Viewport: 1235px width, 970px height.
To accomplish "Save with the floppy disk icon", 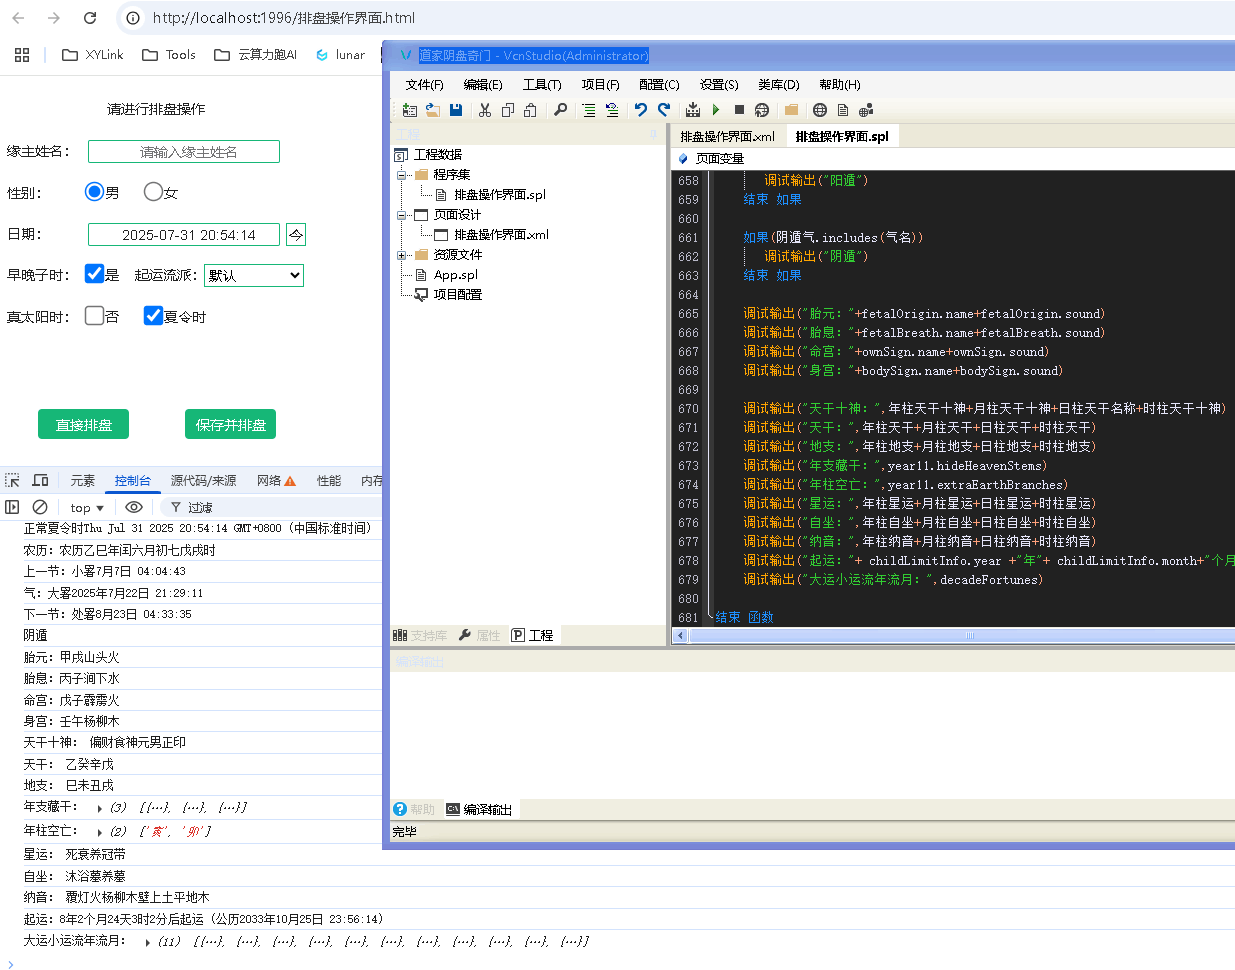I will (x=456, y=110).
